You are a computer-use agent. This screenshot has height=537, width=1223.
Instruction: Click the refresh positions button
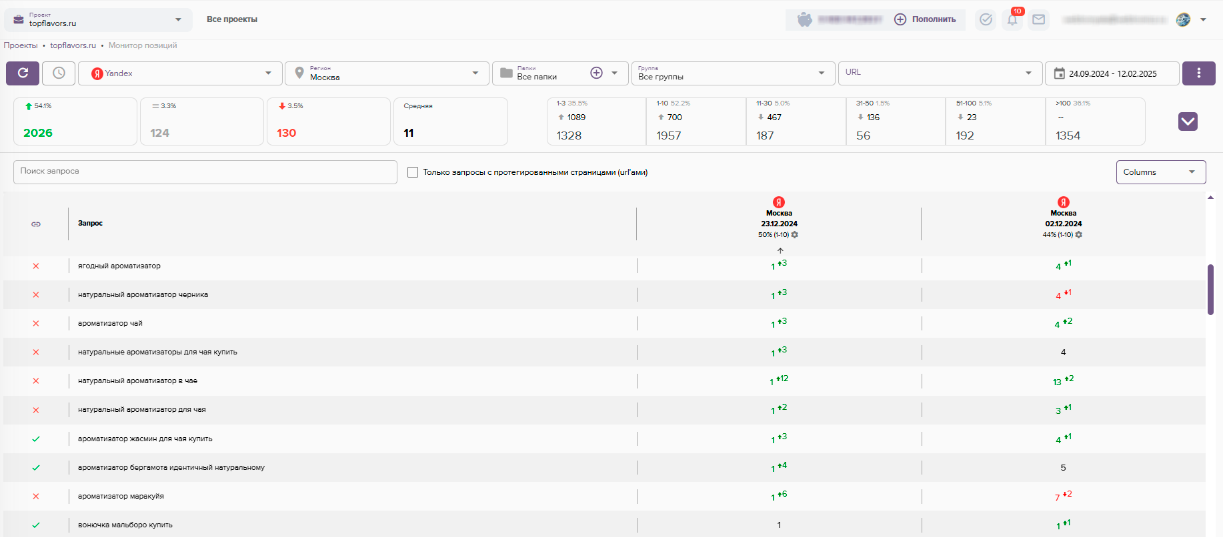(x=23, y=73)
